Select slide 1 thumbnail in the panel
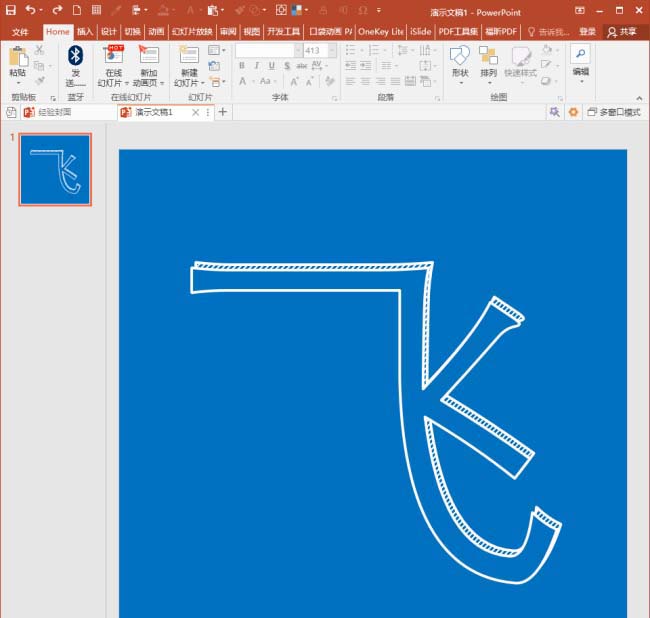Screen dimensions: 650x618 point(55,169)
